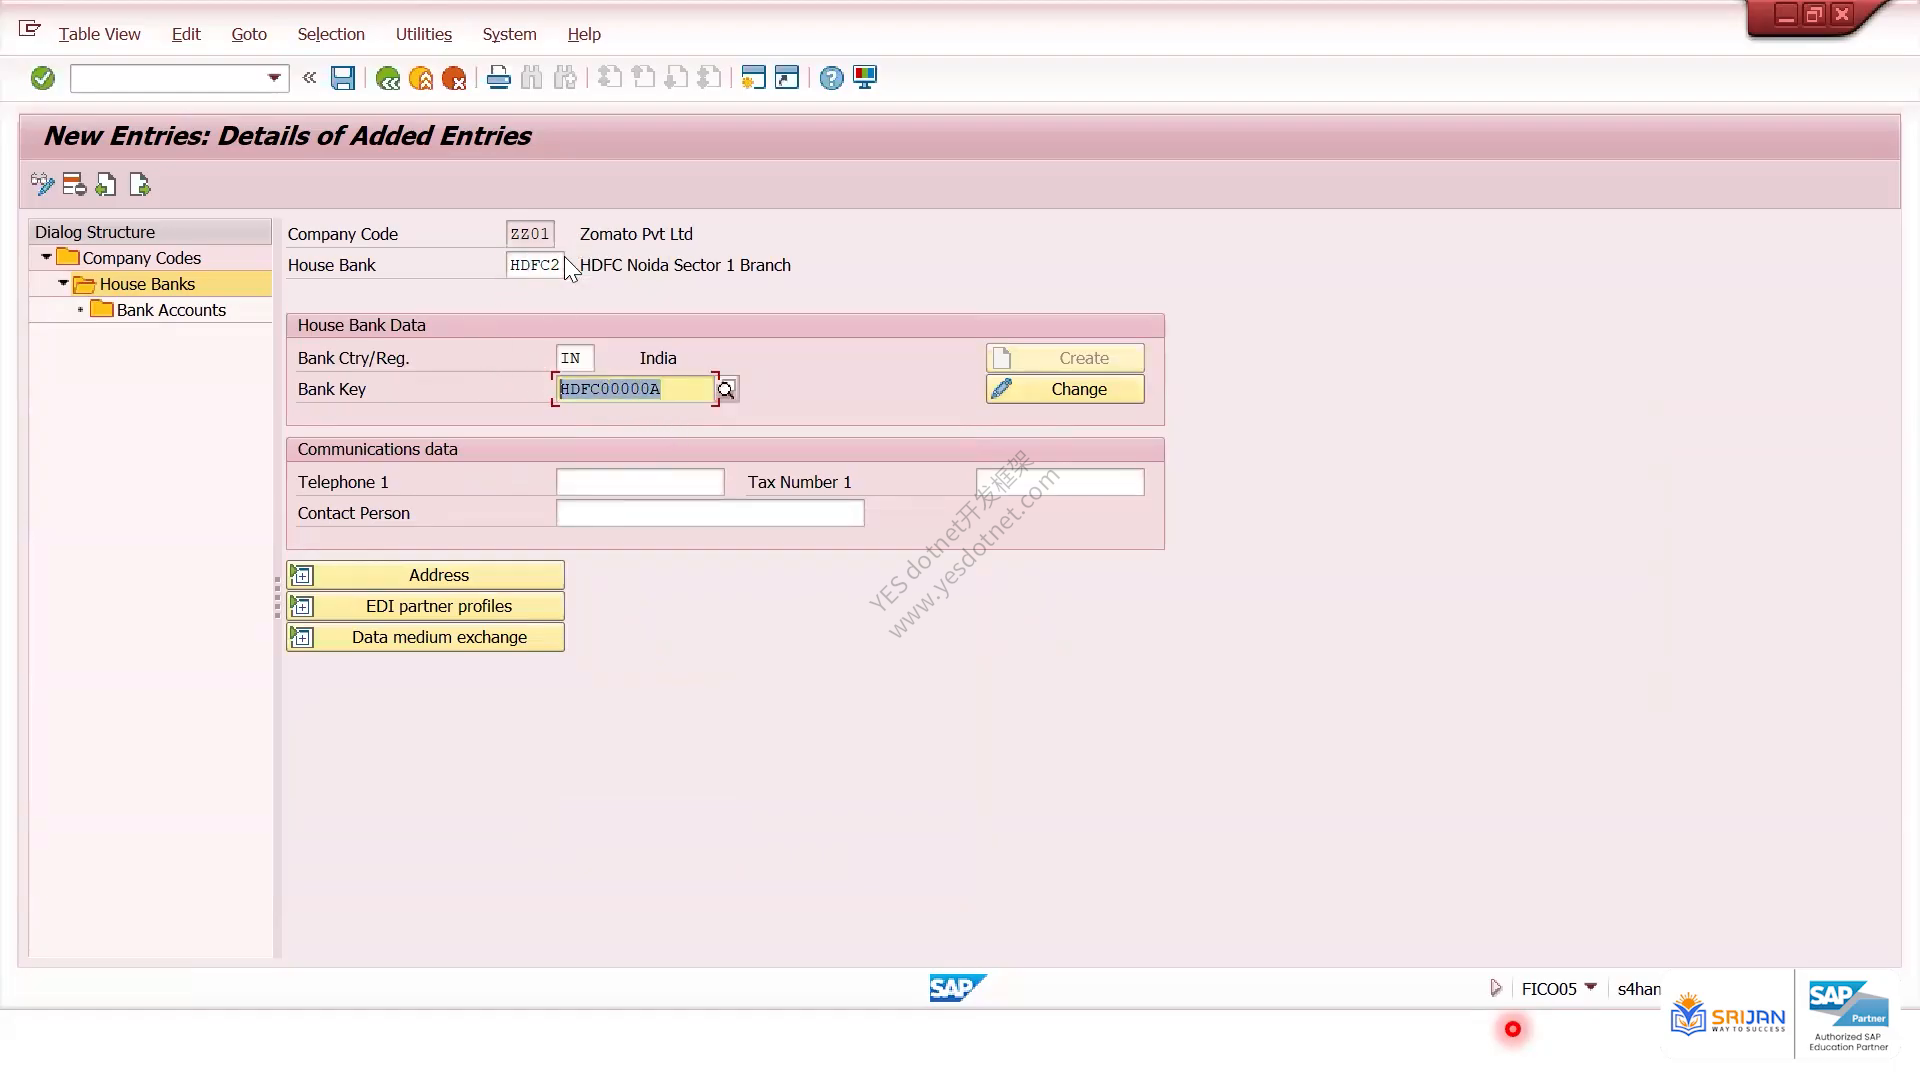Click the 'India' country description text
The height and width of the screenshot is (1080, 1920).
tap(658, 358)
